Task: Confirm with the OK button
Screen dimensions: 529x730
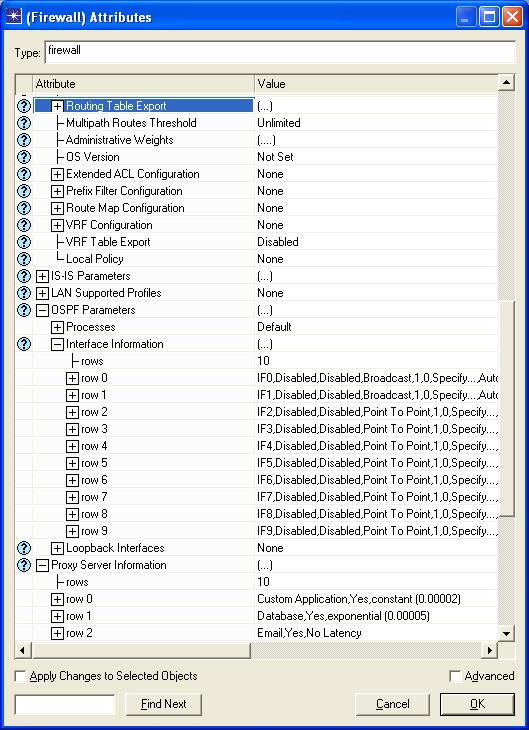Action: tap(477, 704)
